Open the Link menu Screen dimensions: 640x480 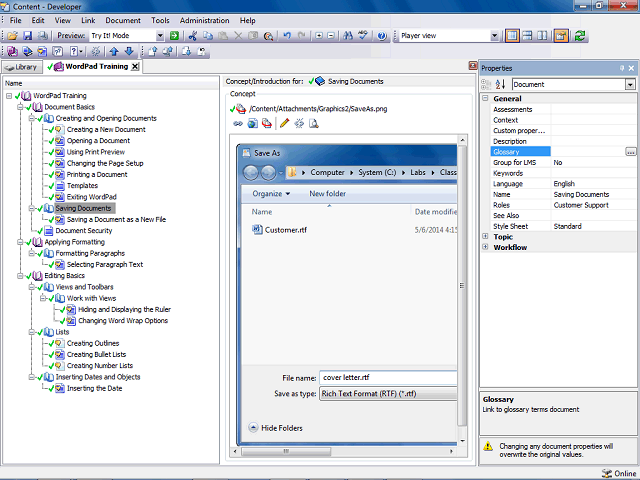88,20
